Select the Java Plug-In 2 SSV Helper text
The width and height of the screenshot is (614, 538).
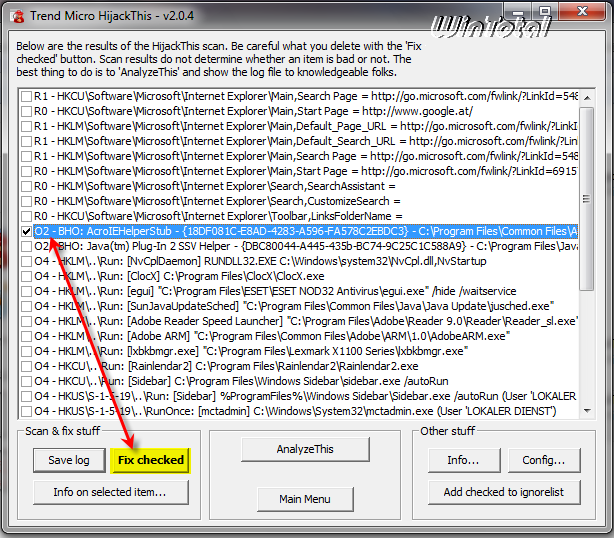(x=306, y=246)
